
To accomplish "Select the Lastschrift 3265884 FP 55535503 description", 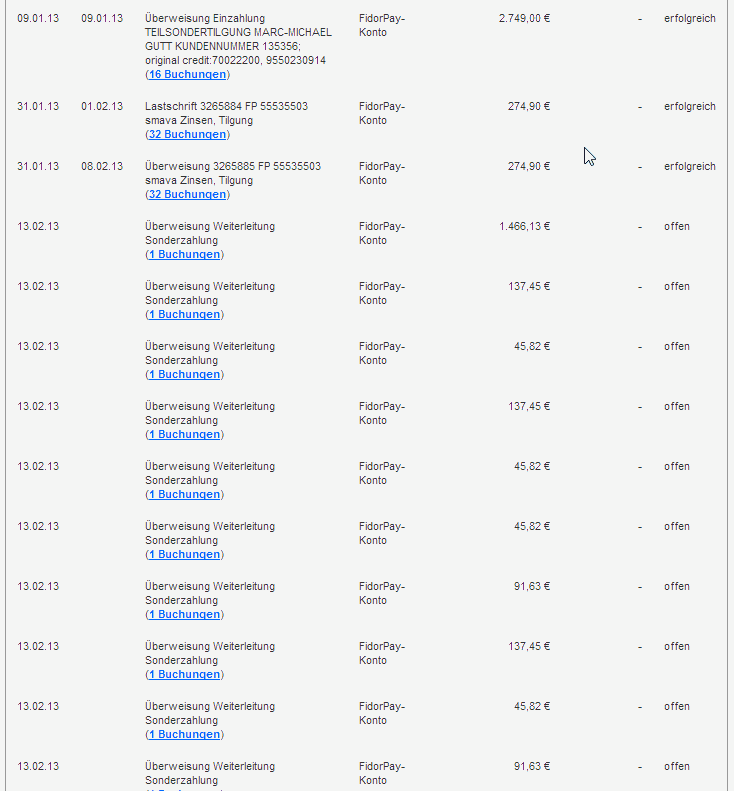I will click(227, 106).
